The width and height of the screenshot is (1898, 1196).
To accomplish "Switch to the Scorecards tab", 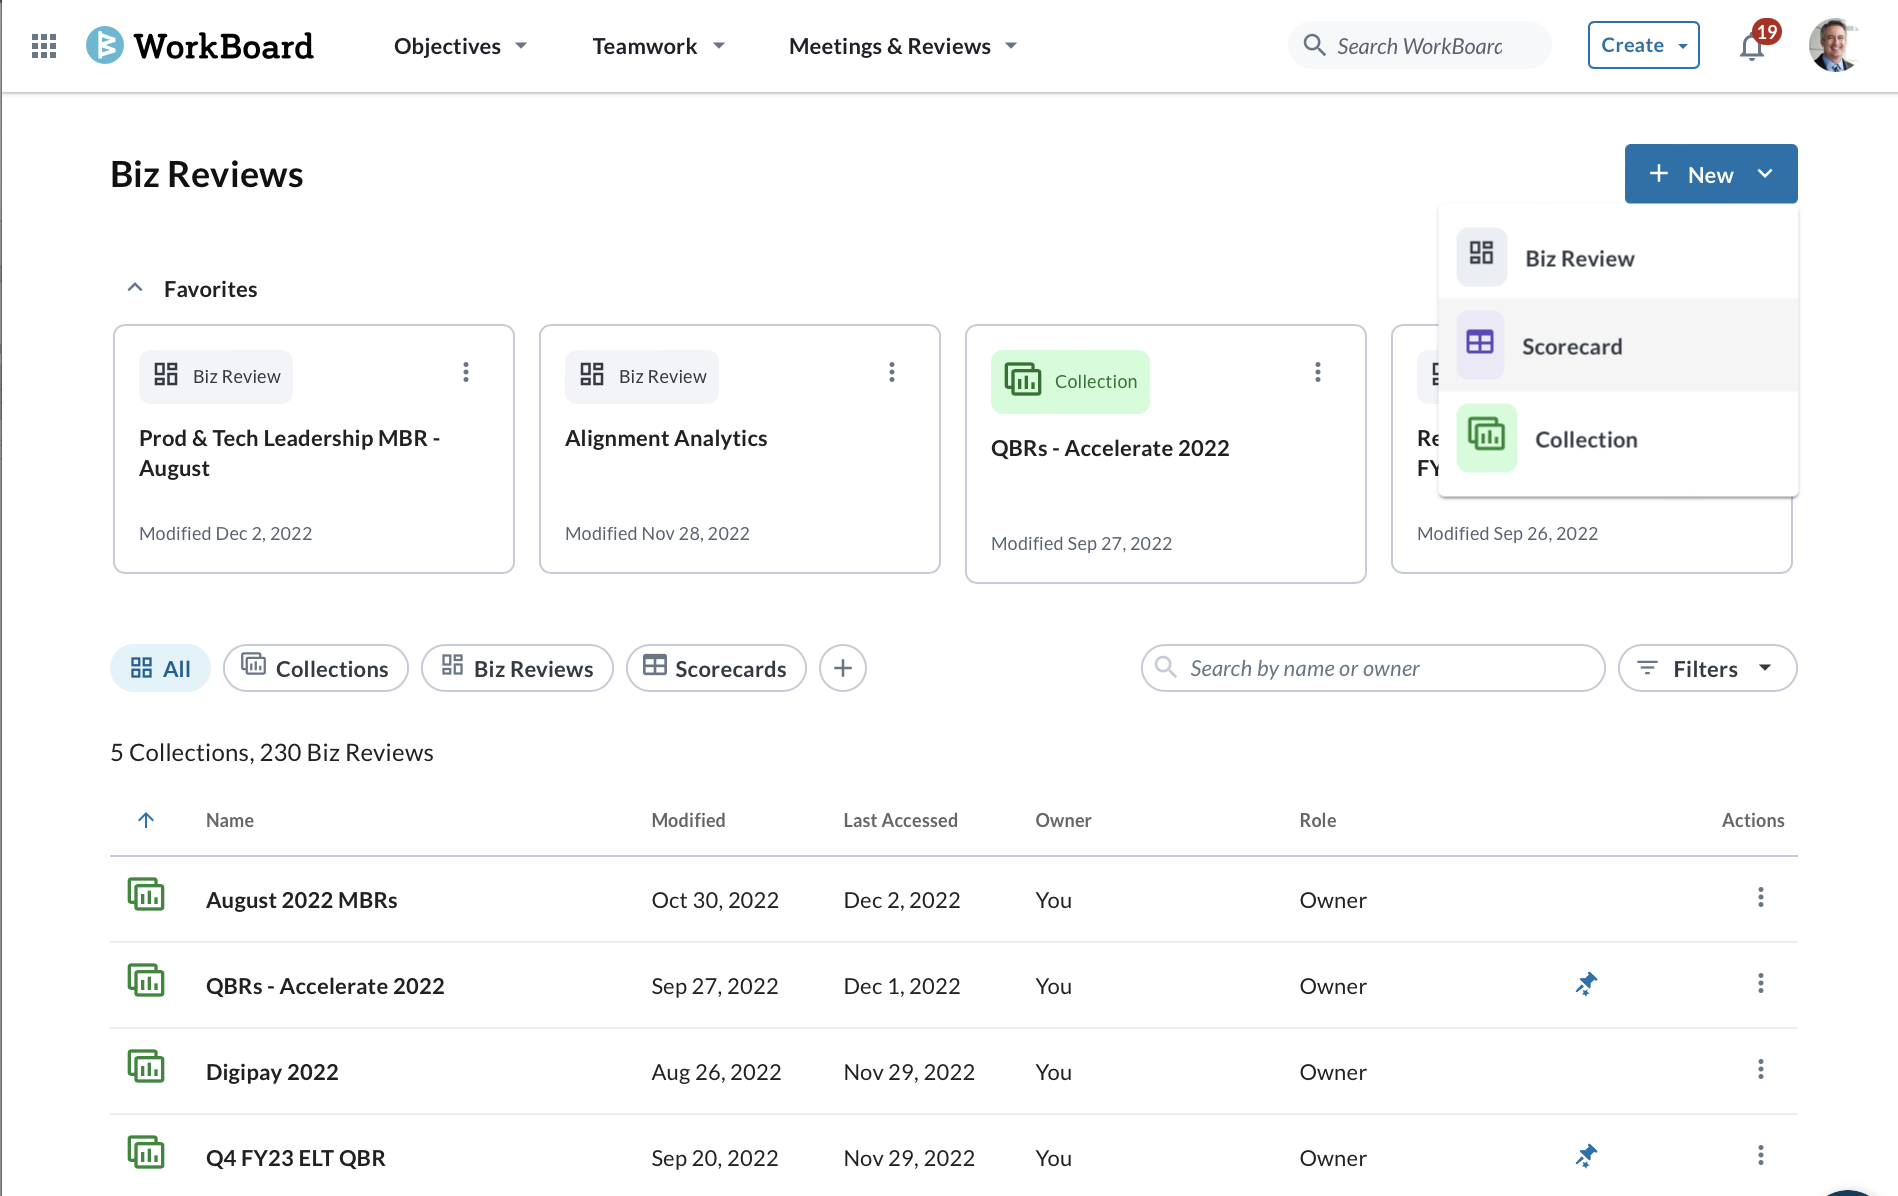I will click(x=716, y=668).
